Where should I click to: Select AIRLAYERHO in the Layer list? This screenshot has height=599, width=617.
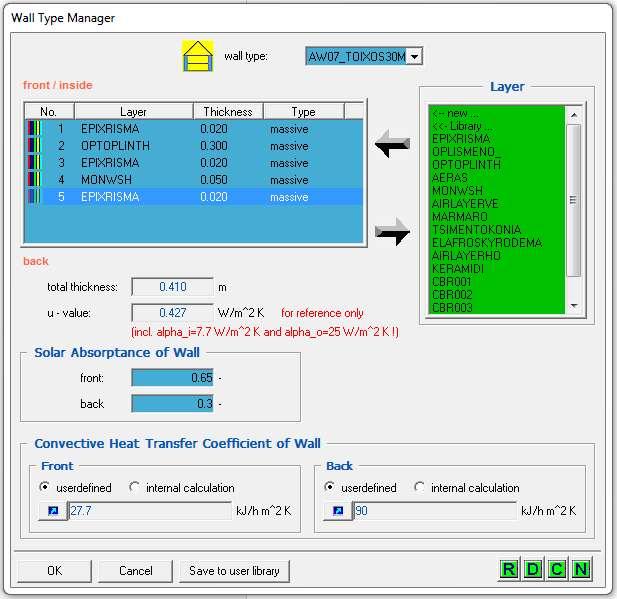coord(466,255)
